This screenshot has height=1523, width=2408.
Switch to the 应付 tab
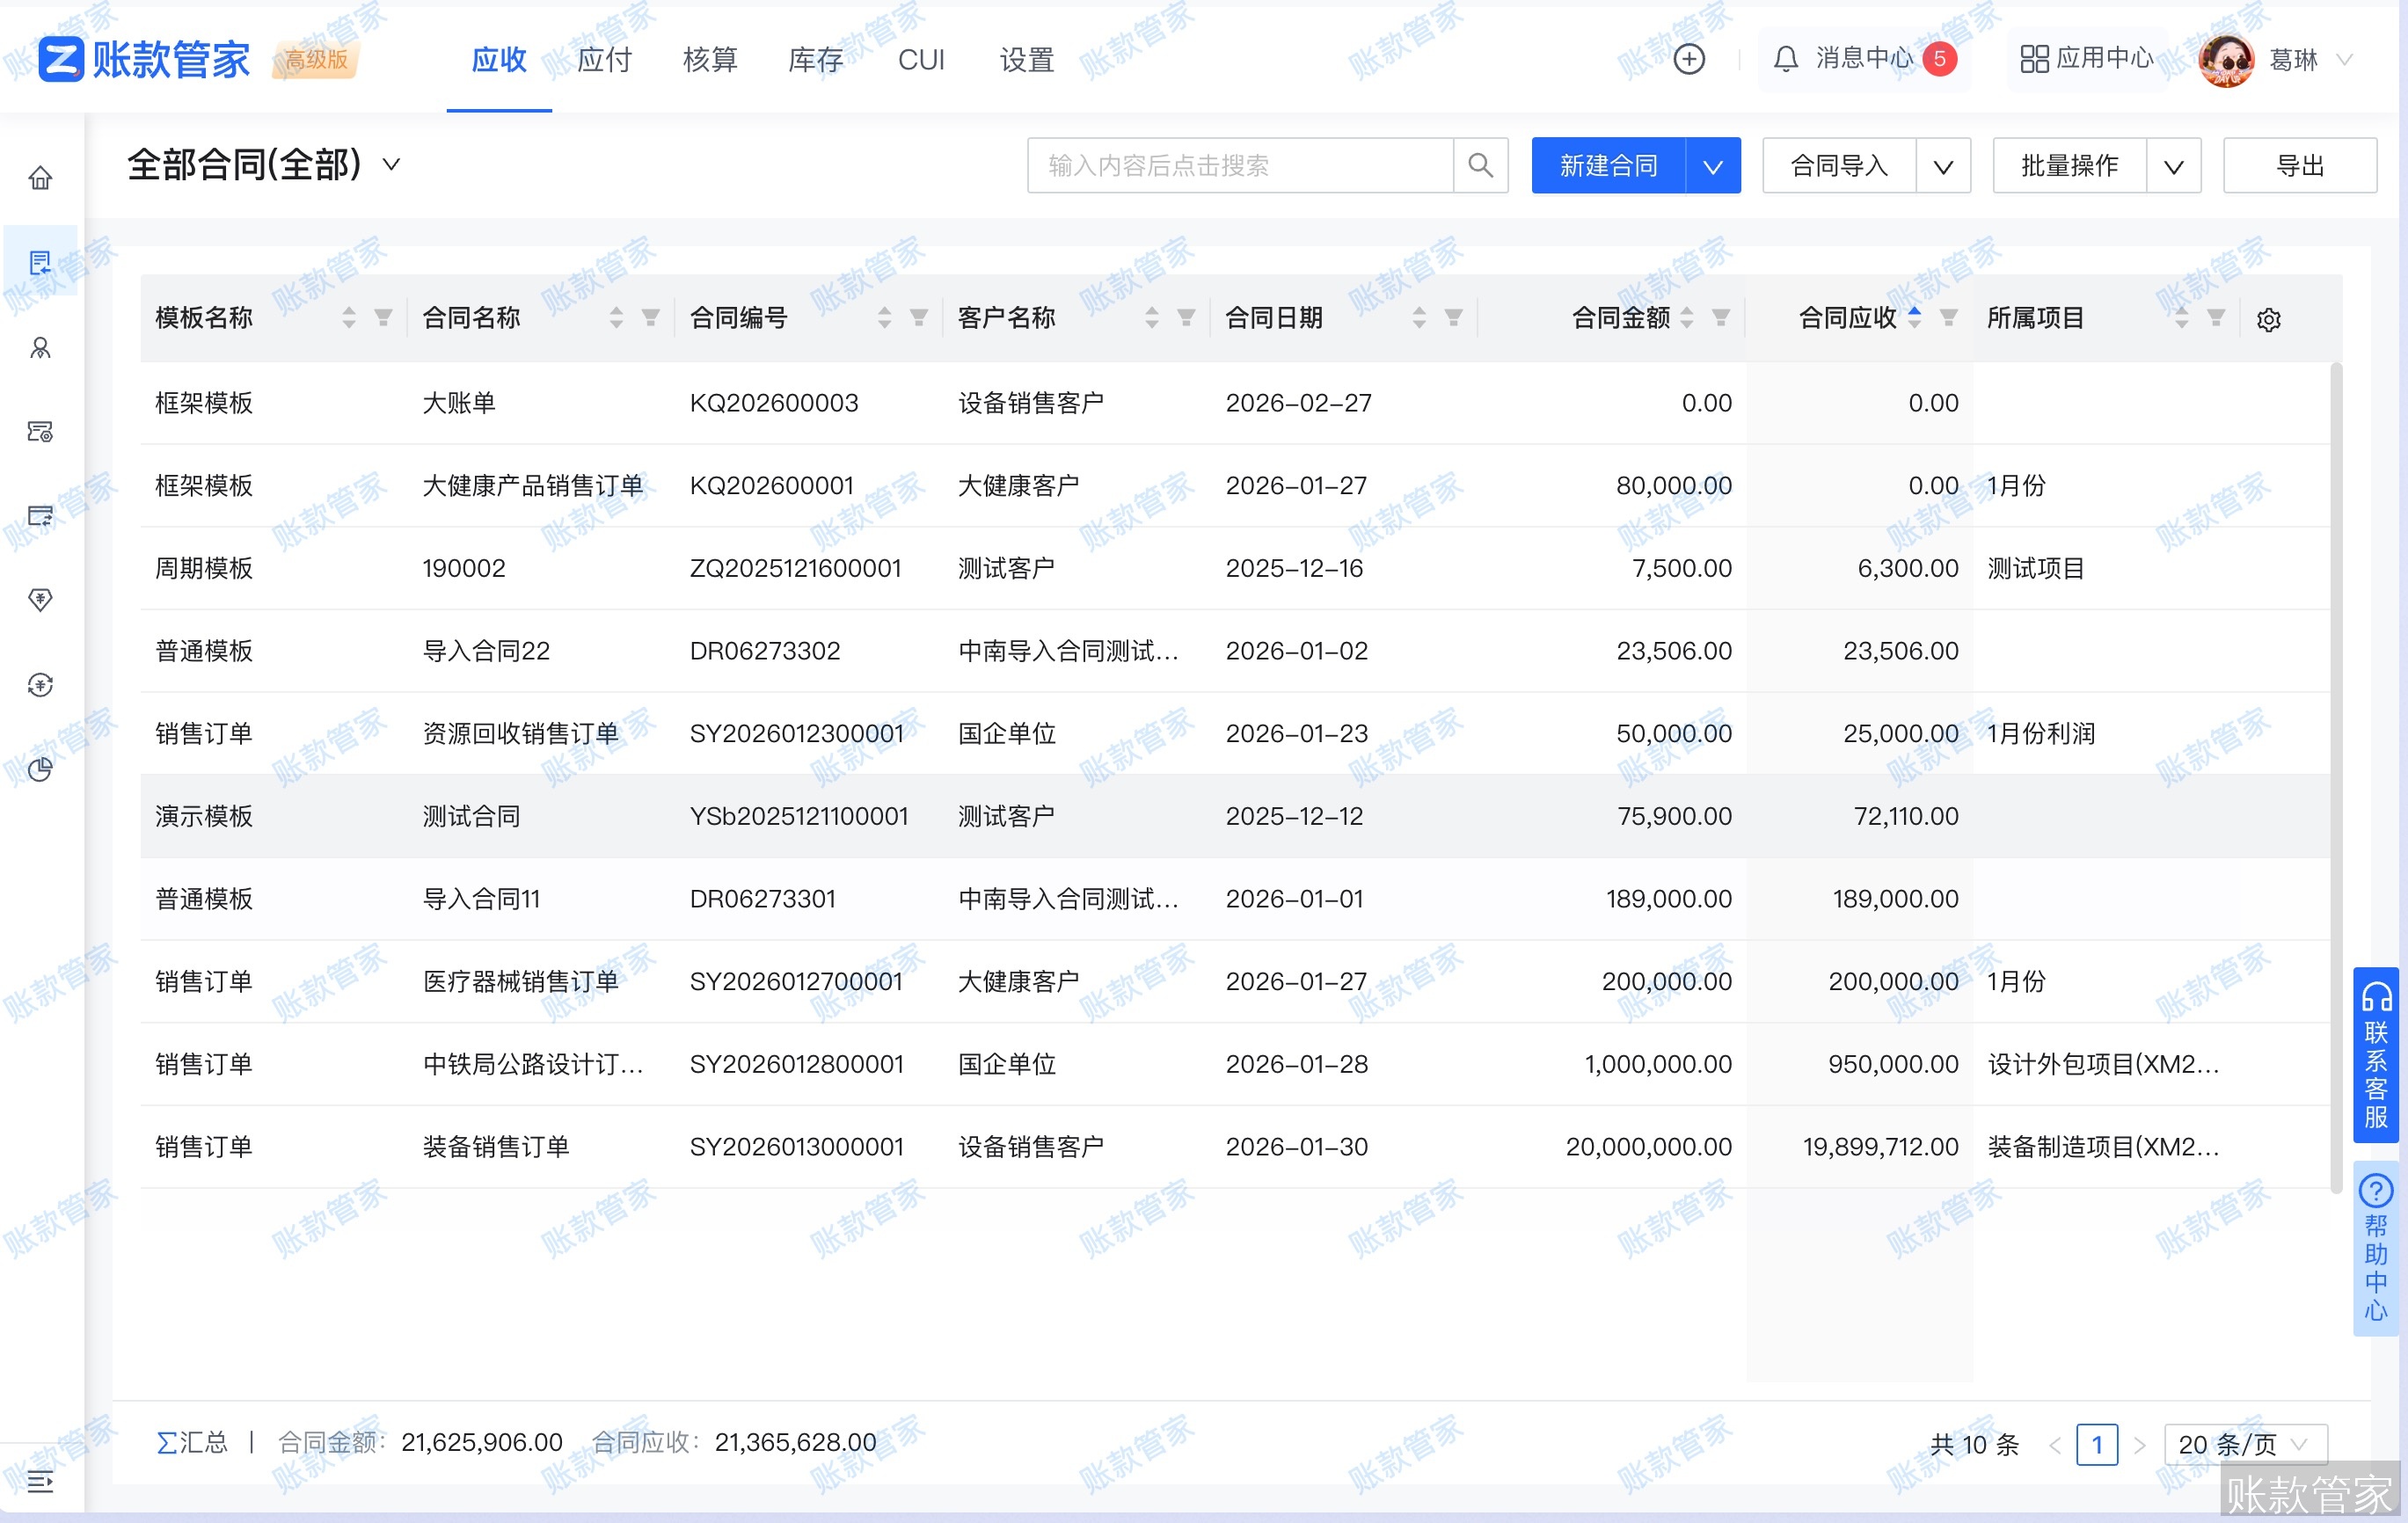pyautogui.click(x=603, y=60)
